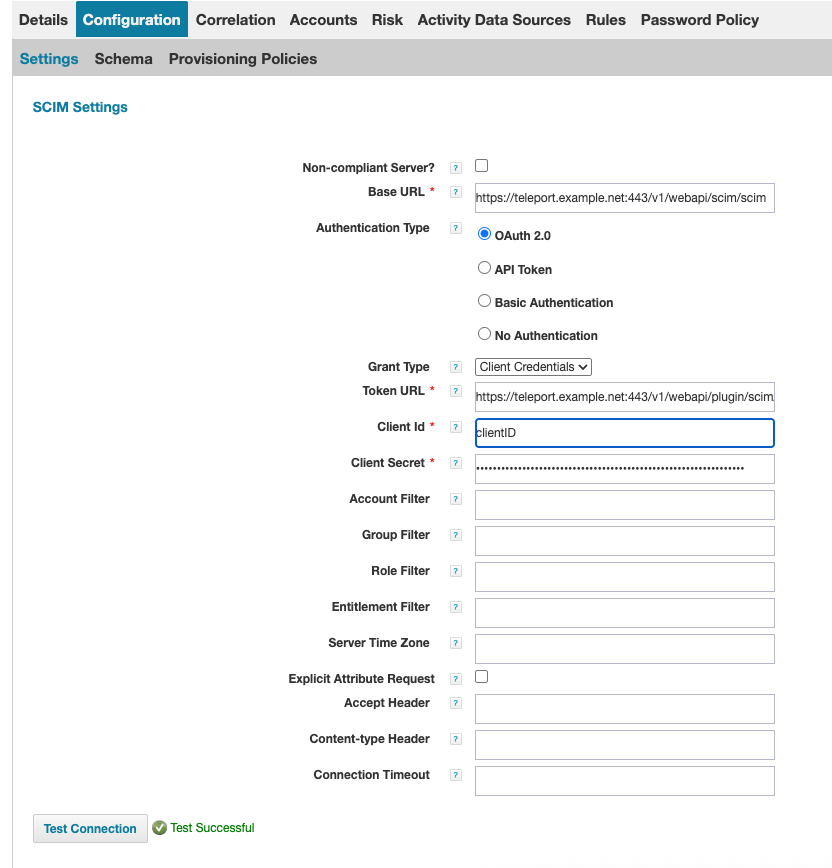Click the Client Id help icon

coord(456,427)
